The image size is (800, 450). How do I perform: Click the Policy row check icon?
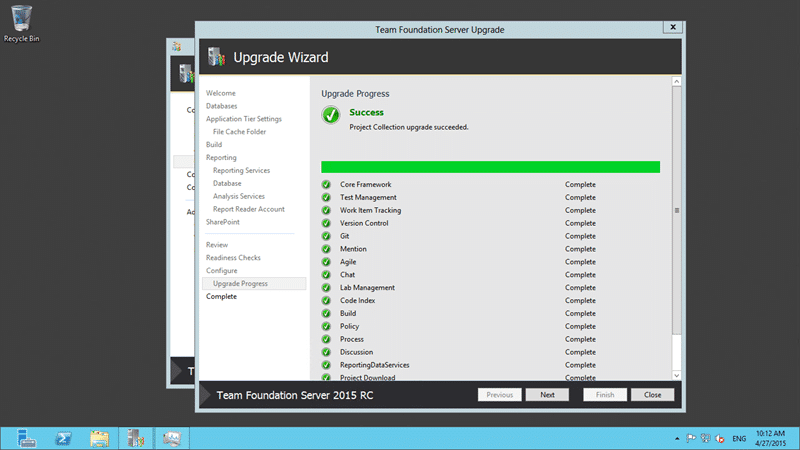[x=326, y=326]
